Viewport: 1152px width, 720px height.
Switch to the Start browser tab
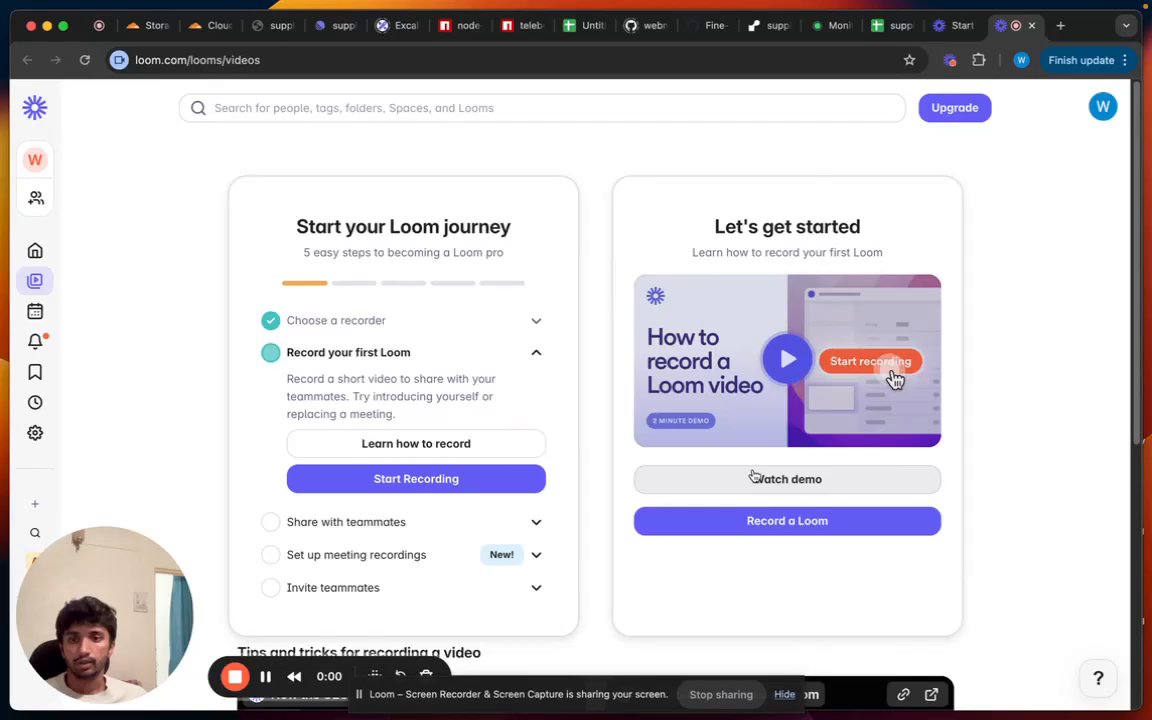tap(954, 26)
